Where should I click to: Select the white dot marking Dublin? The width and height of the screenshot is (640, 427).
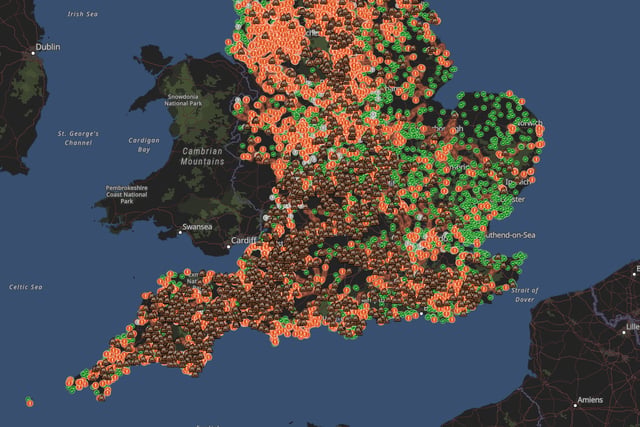(x=33, y=53)
